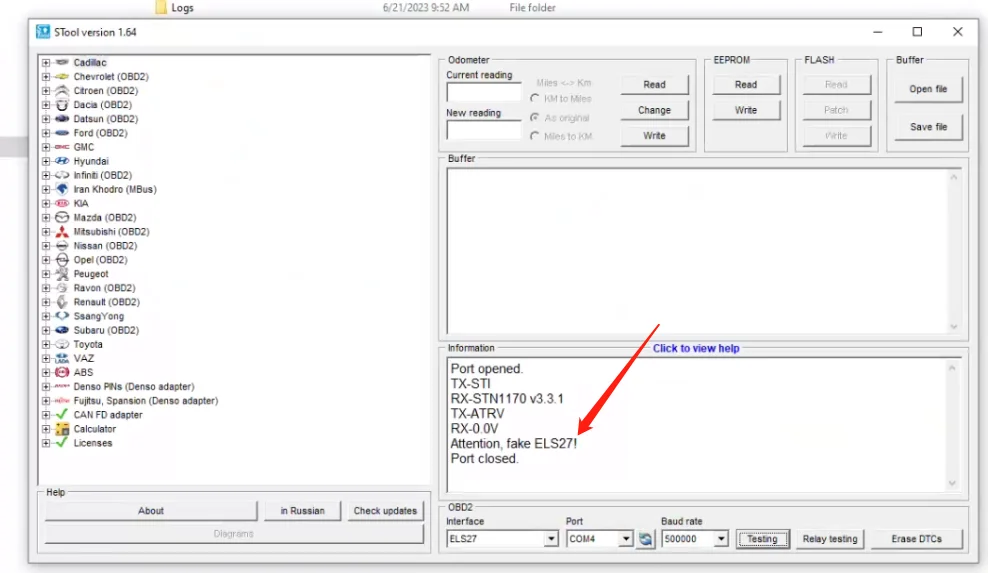Click the Infiniti (OBD2) logo icon
The width and height of the screenshot is (988, 573).
tap(62, 175)
